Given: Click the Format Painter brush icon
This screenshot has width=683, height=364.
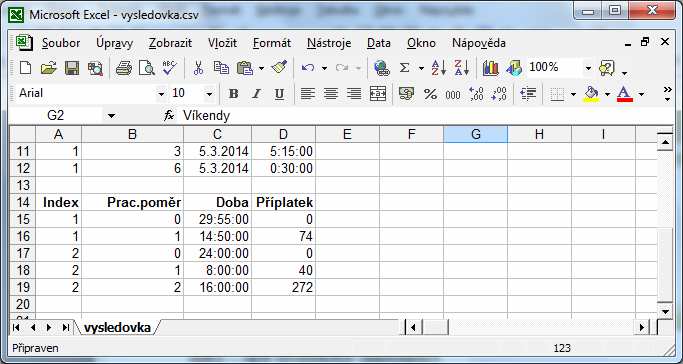Looking at the screenshot, I should click(x=279, y=68).
